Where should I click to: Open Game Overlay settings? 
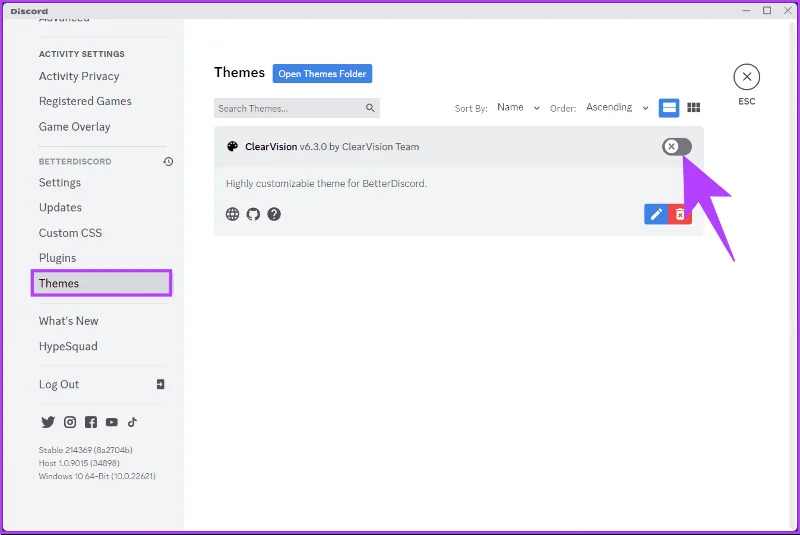click(74, 127)
